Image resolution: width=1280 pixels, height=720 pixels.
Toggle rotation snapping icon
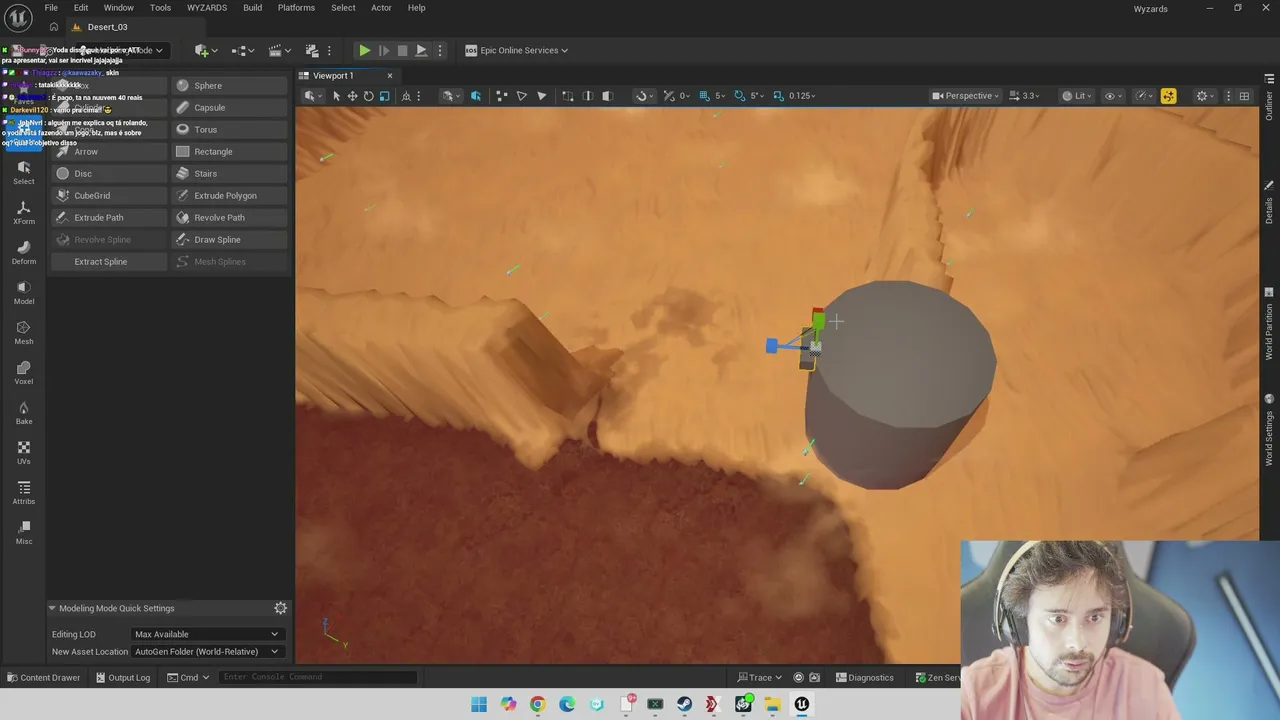740,96
